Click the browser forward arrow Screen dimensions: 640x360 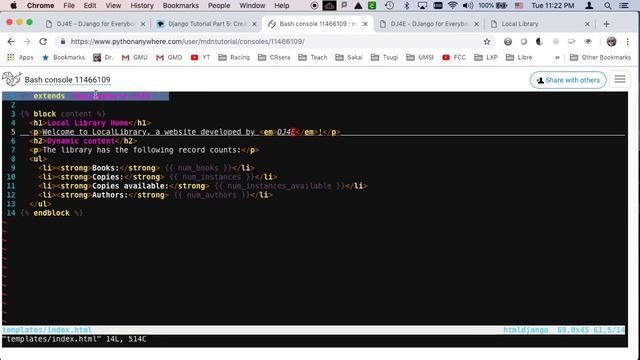coord(27,42)
